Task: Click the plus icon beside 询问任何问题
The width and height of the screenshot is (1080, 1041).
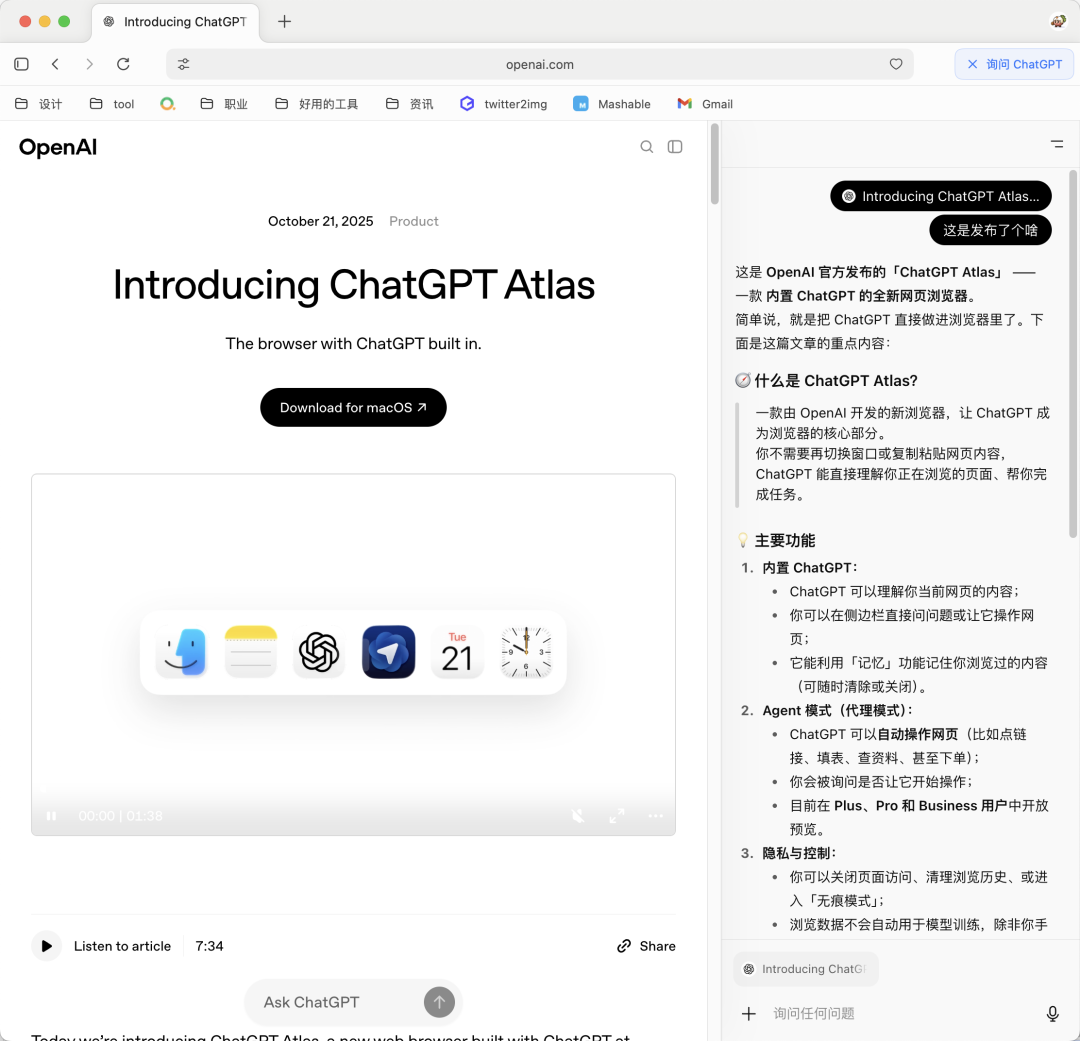Action: click(x=749, y=1013)
